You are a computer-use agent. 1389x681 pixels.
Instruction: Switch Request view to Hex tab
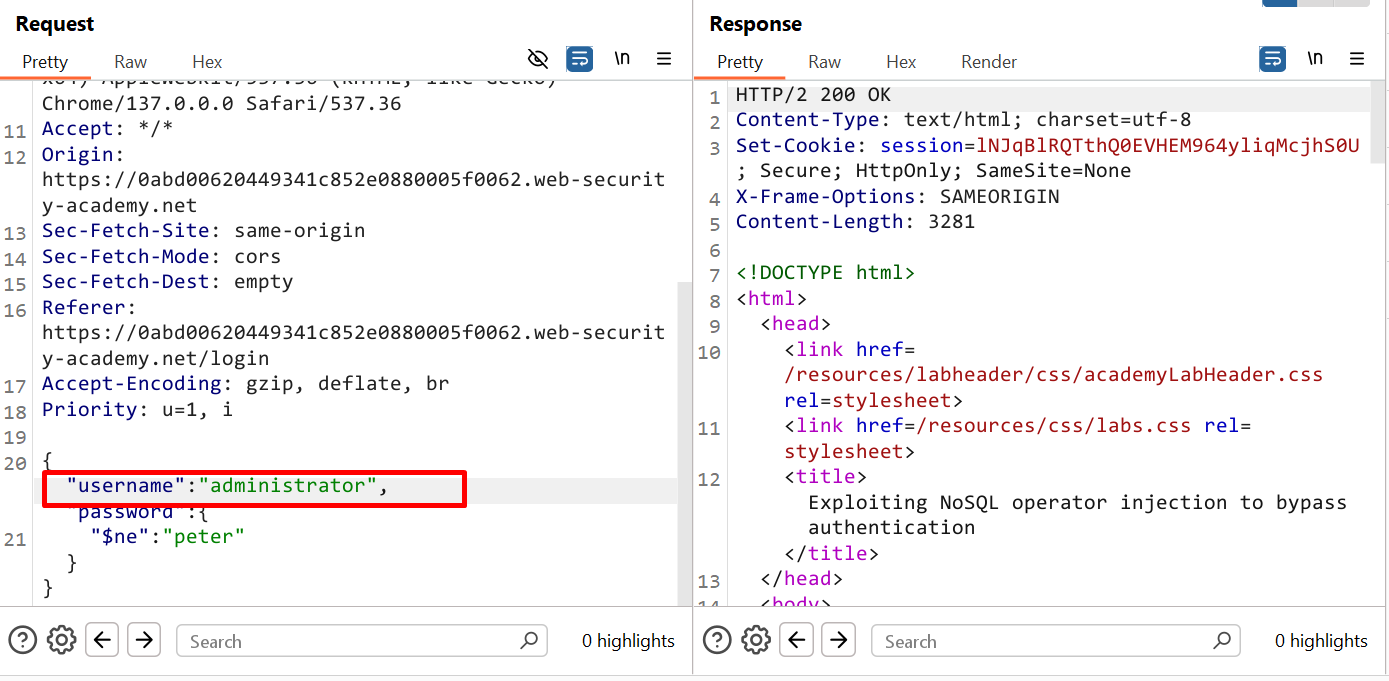(207, 62)
